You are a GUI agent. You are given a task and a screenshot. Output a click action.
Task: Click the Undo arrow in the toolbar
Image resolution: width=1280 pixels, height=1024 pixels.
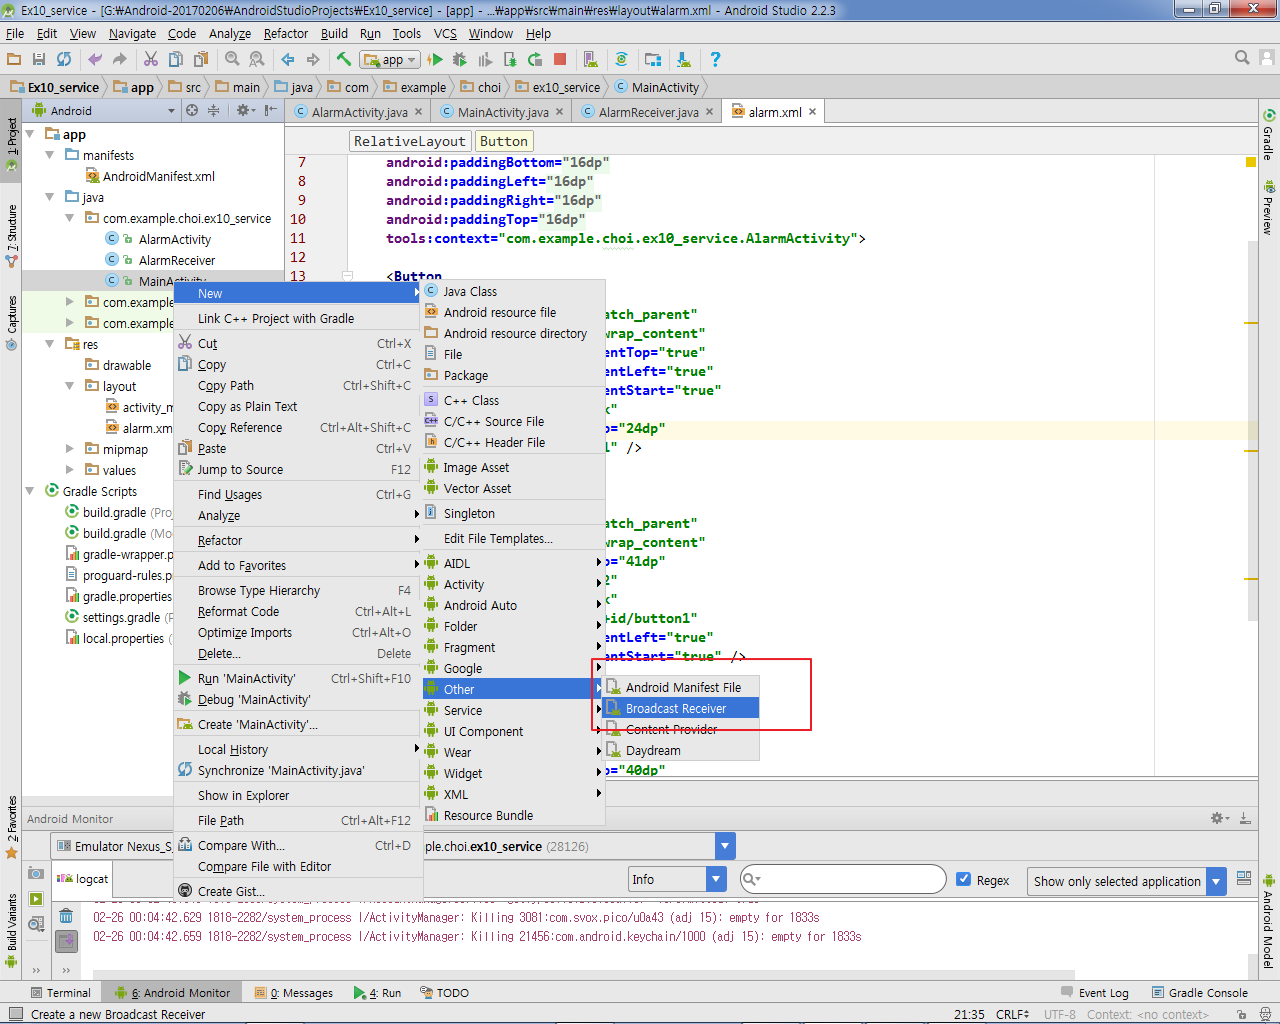(95, 60)
